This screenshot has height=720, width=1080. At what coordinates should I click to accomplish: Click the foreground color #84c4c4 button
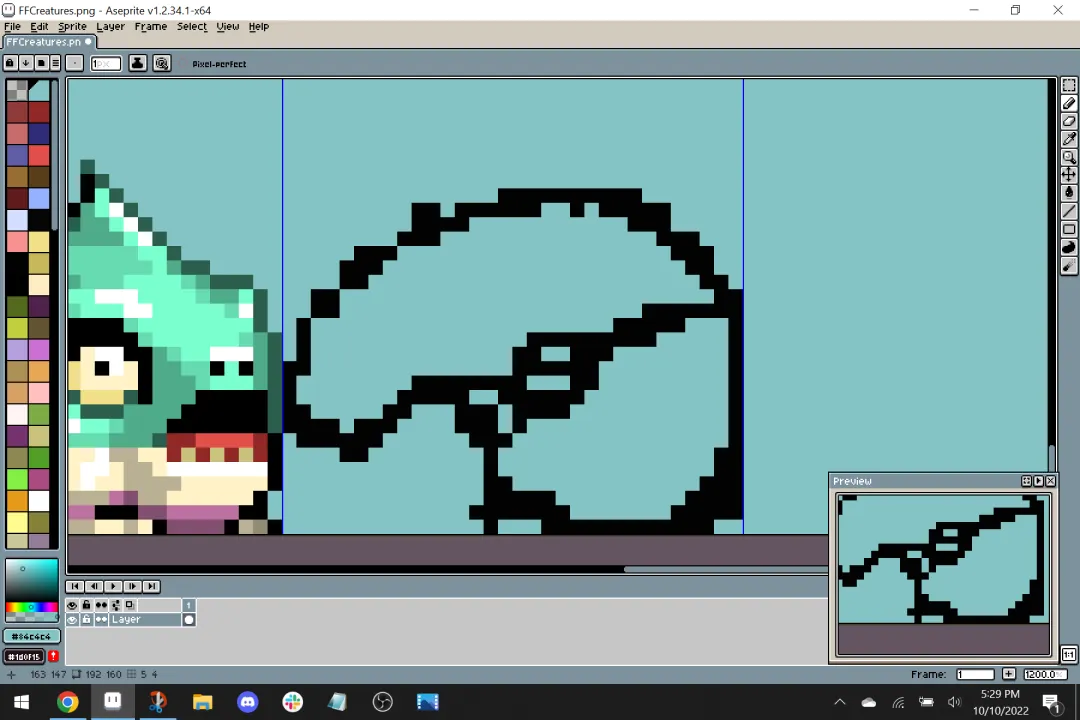32,637
